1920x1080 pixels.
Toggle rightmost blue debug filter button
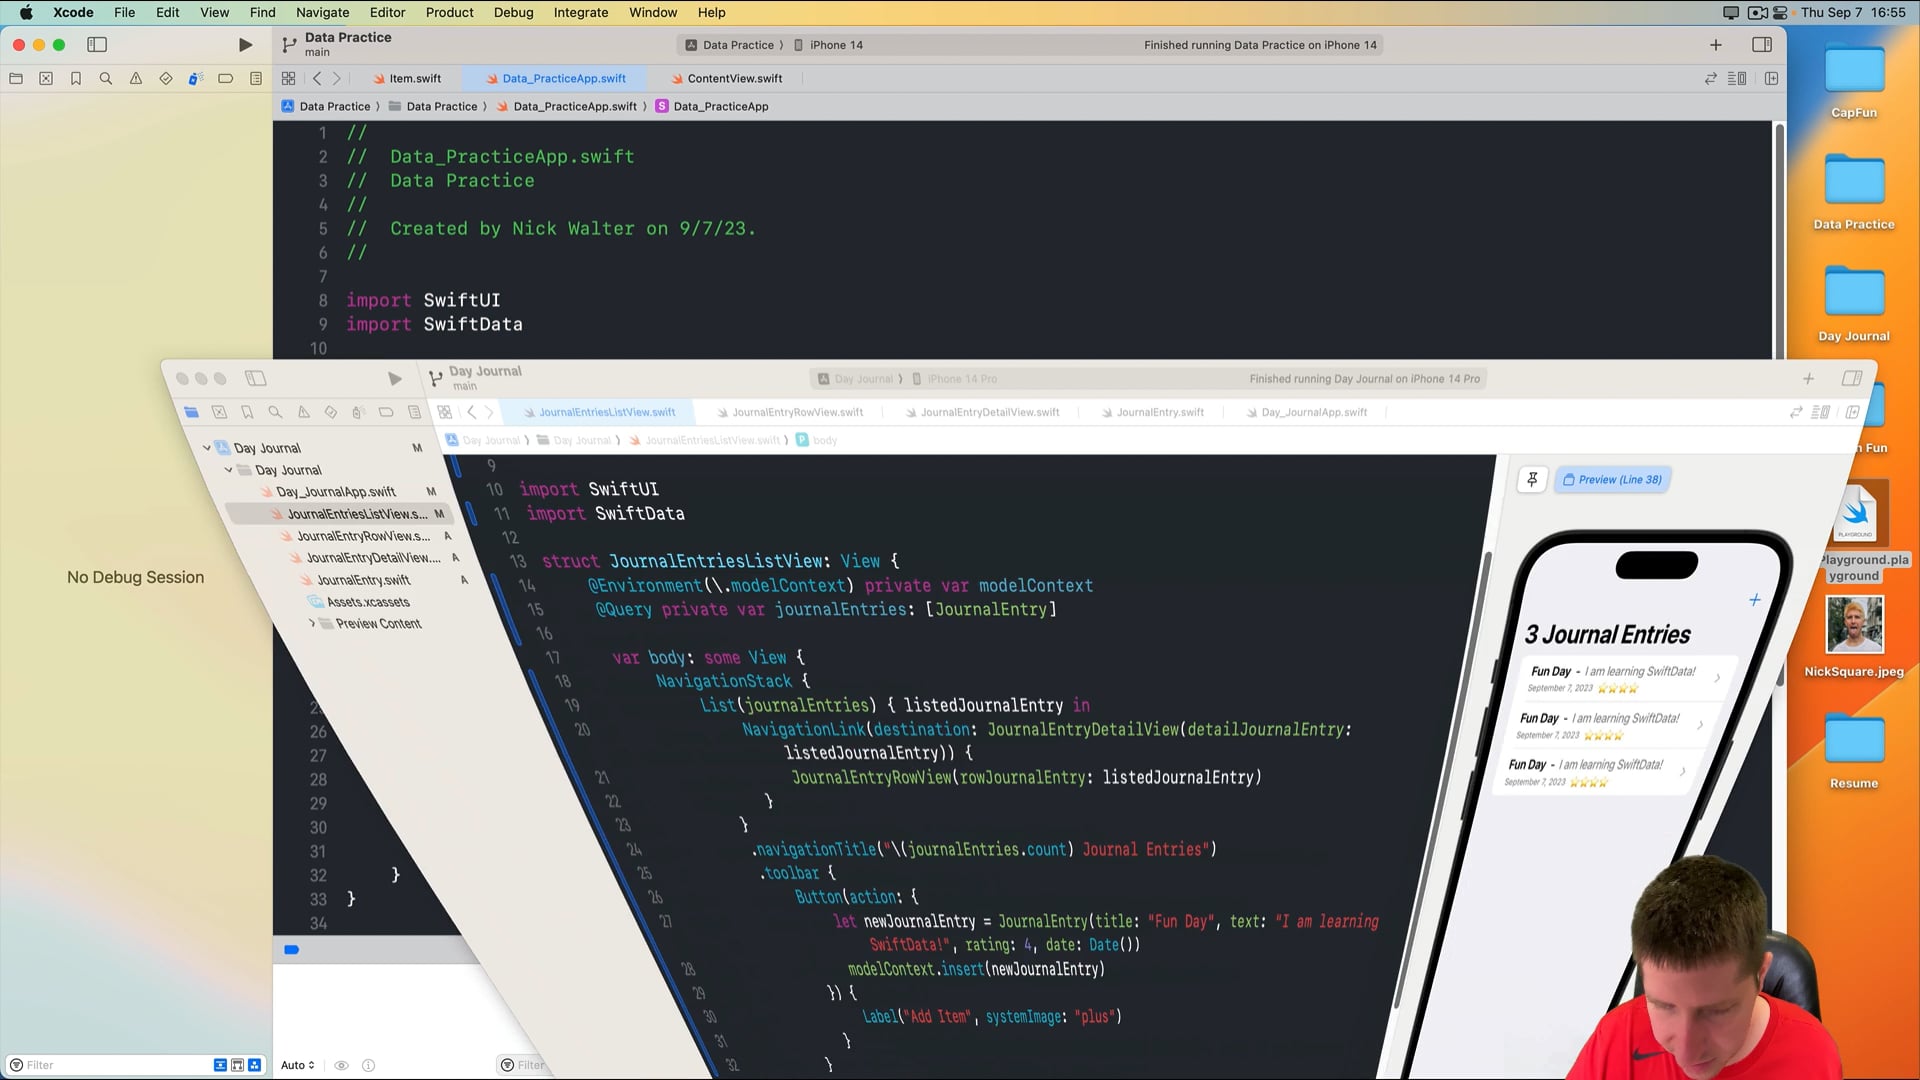[x=254, y=1065]
